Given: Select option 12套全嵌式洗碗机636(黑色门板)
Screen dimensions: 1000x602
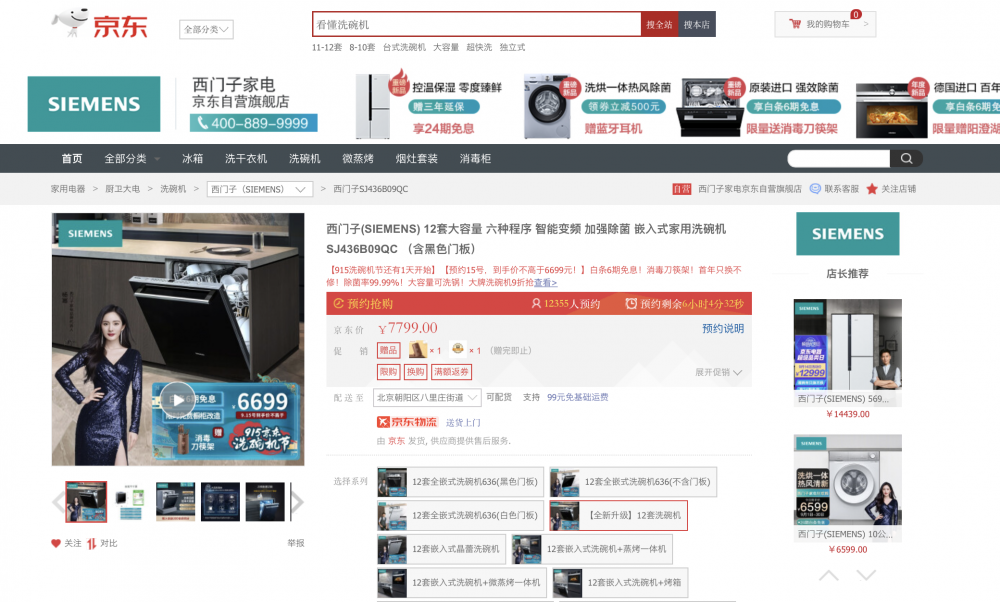Looking at the screenshot, I should [x=460, y=481].
